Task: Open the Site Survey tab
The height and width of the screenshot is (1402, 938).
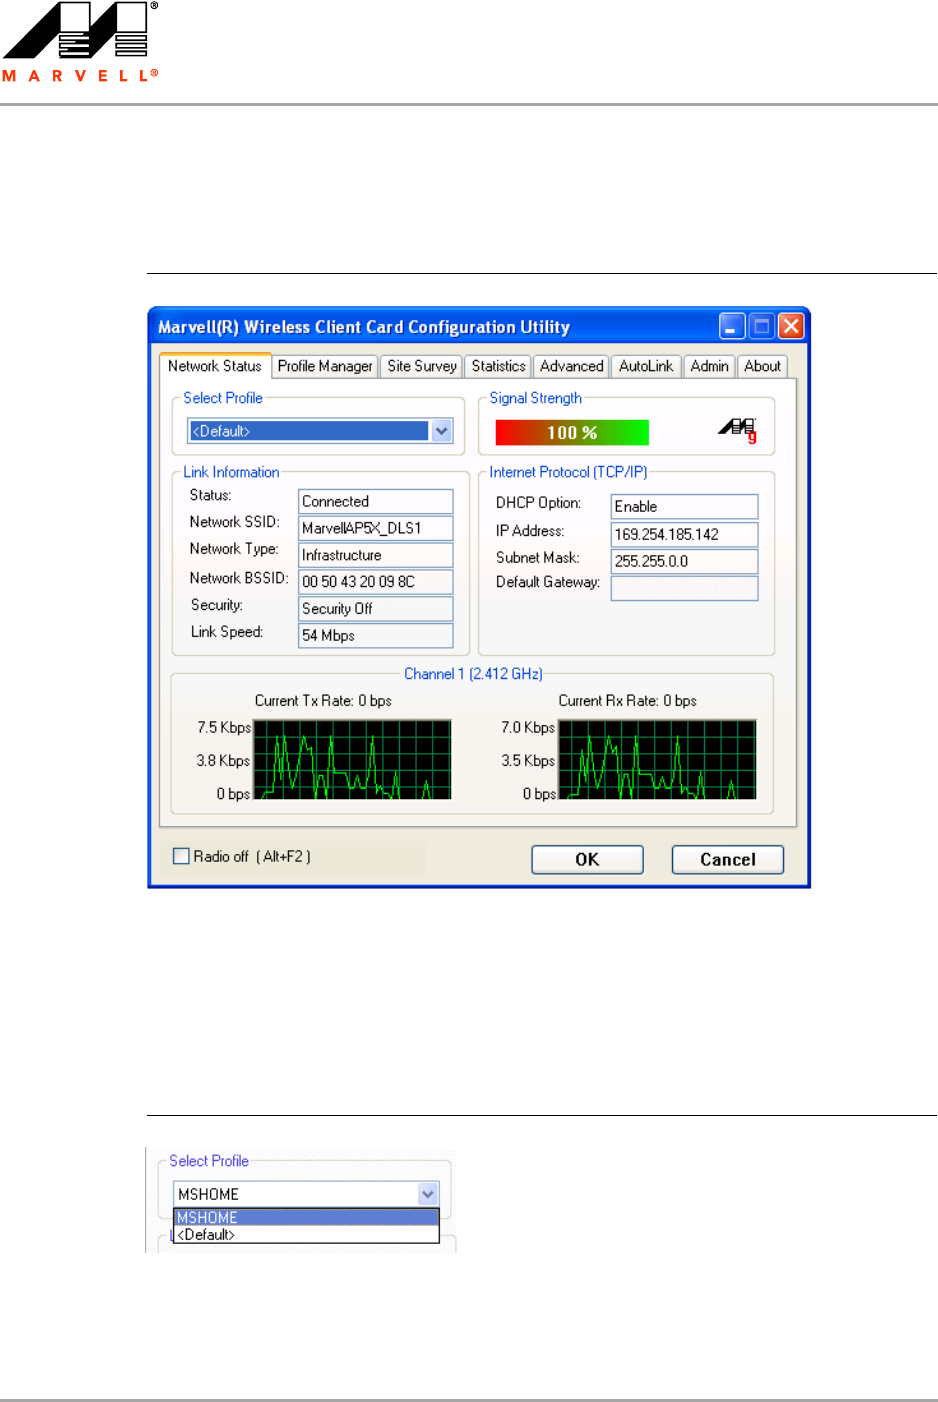Action: coord(422,366)
